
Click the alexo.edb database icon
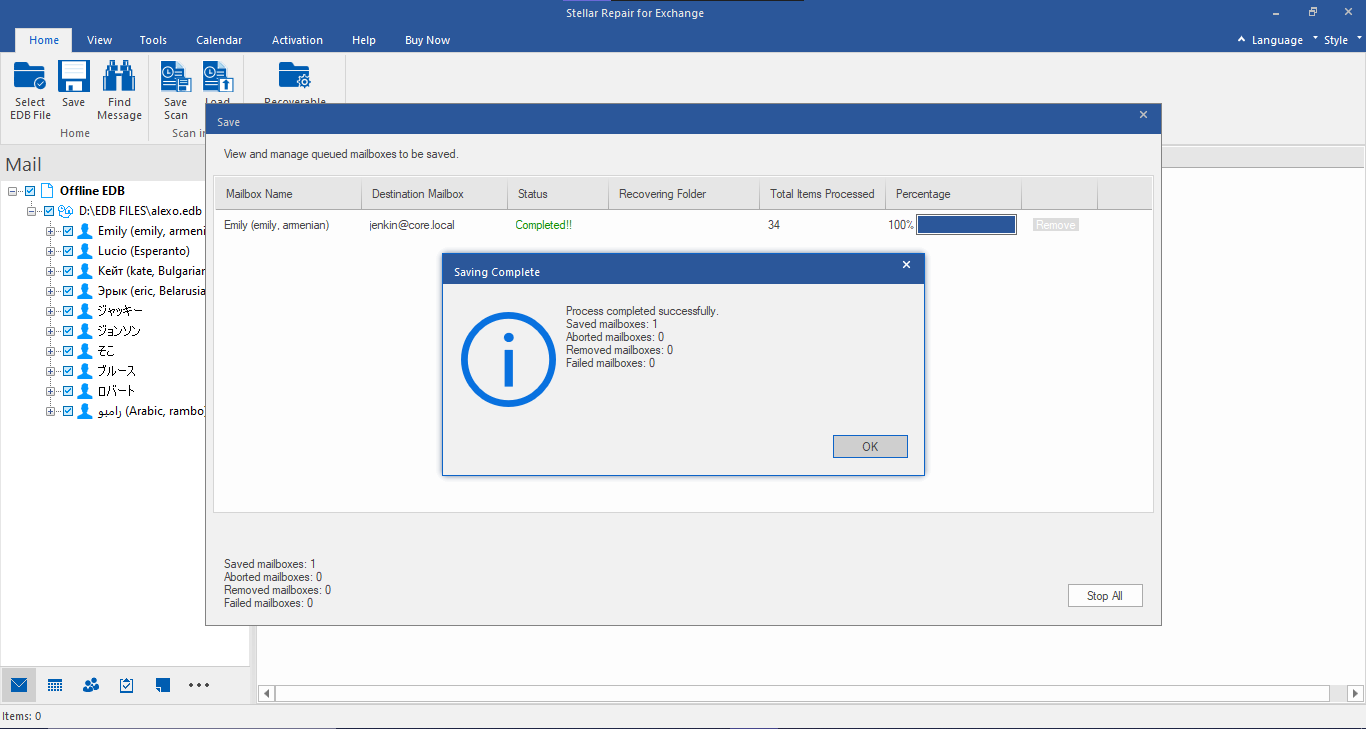pos(66,211)
